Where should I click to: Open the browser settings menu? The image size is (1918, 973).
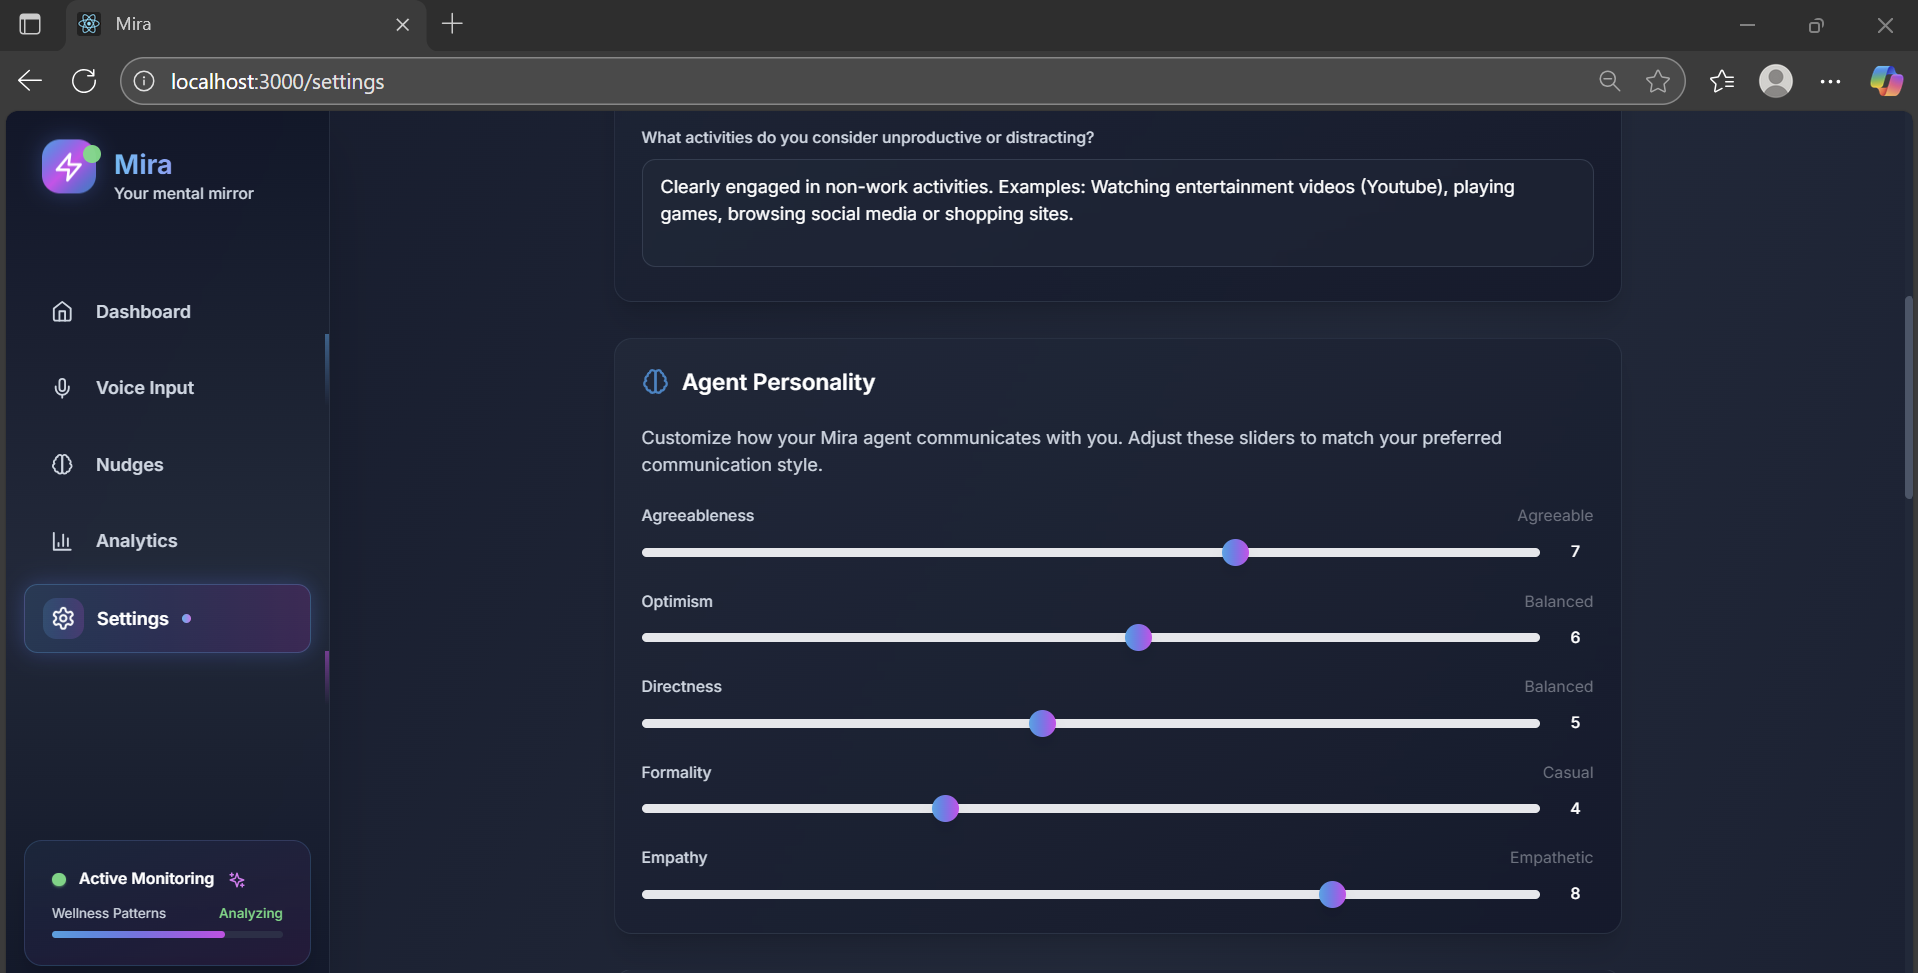1830,81
